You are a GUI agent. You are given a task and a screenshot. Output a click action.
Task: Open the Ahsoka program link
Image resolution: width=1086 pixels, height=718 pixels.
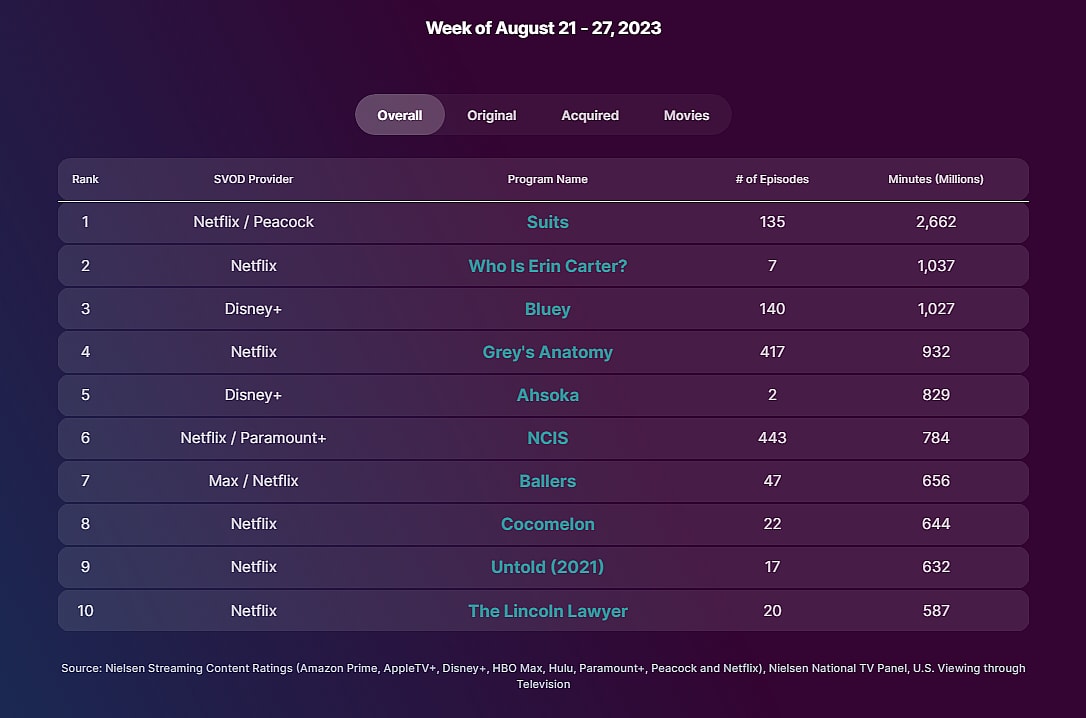pyautogui.click(x=547, y=395)
